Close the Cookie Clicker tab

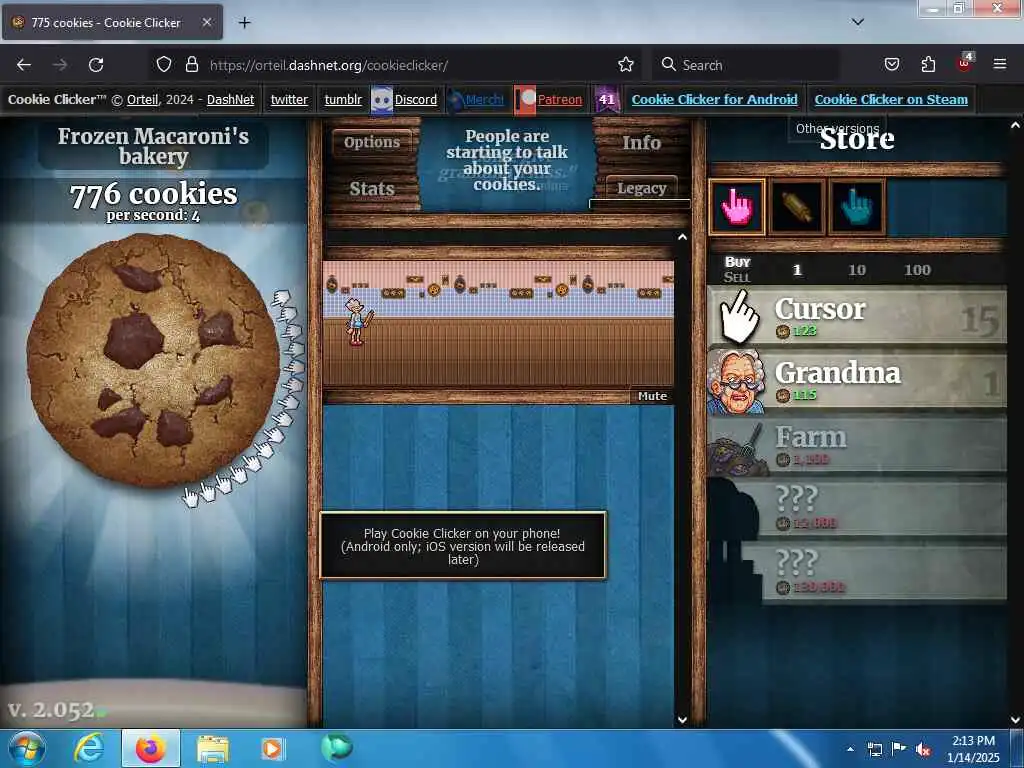point(206,22)
